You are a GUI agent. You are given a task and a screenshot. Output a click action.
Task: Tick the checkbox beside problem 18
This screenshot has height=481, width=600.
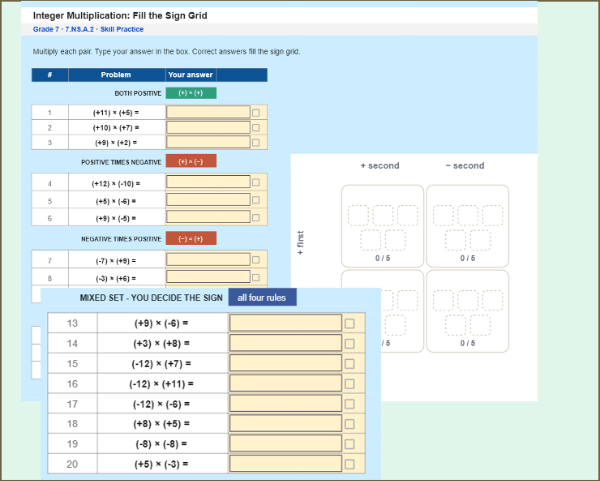click(x=349, y=424)
